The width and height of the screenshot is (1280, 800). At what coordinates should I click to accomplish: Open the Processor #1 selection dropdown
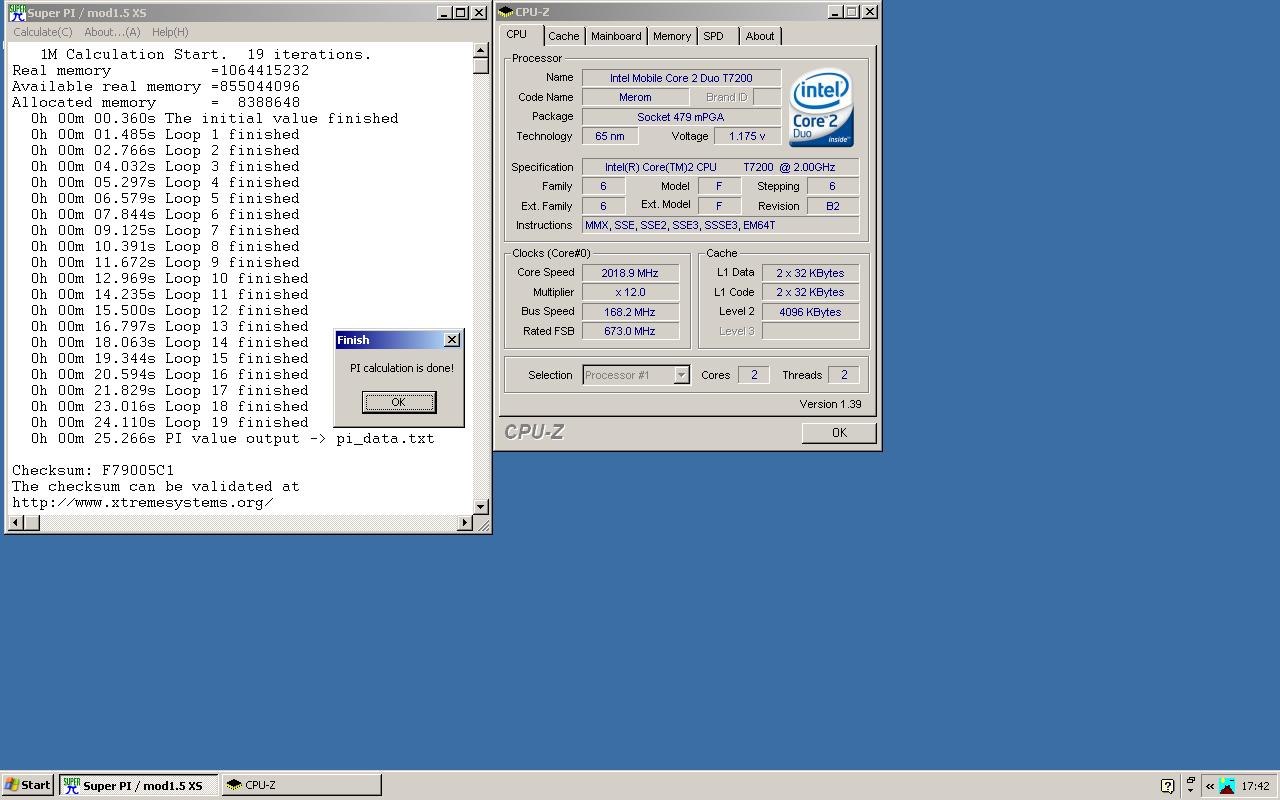tap(681, 375)
